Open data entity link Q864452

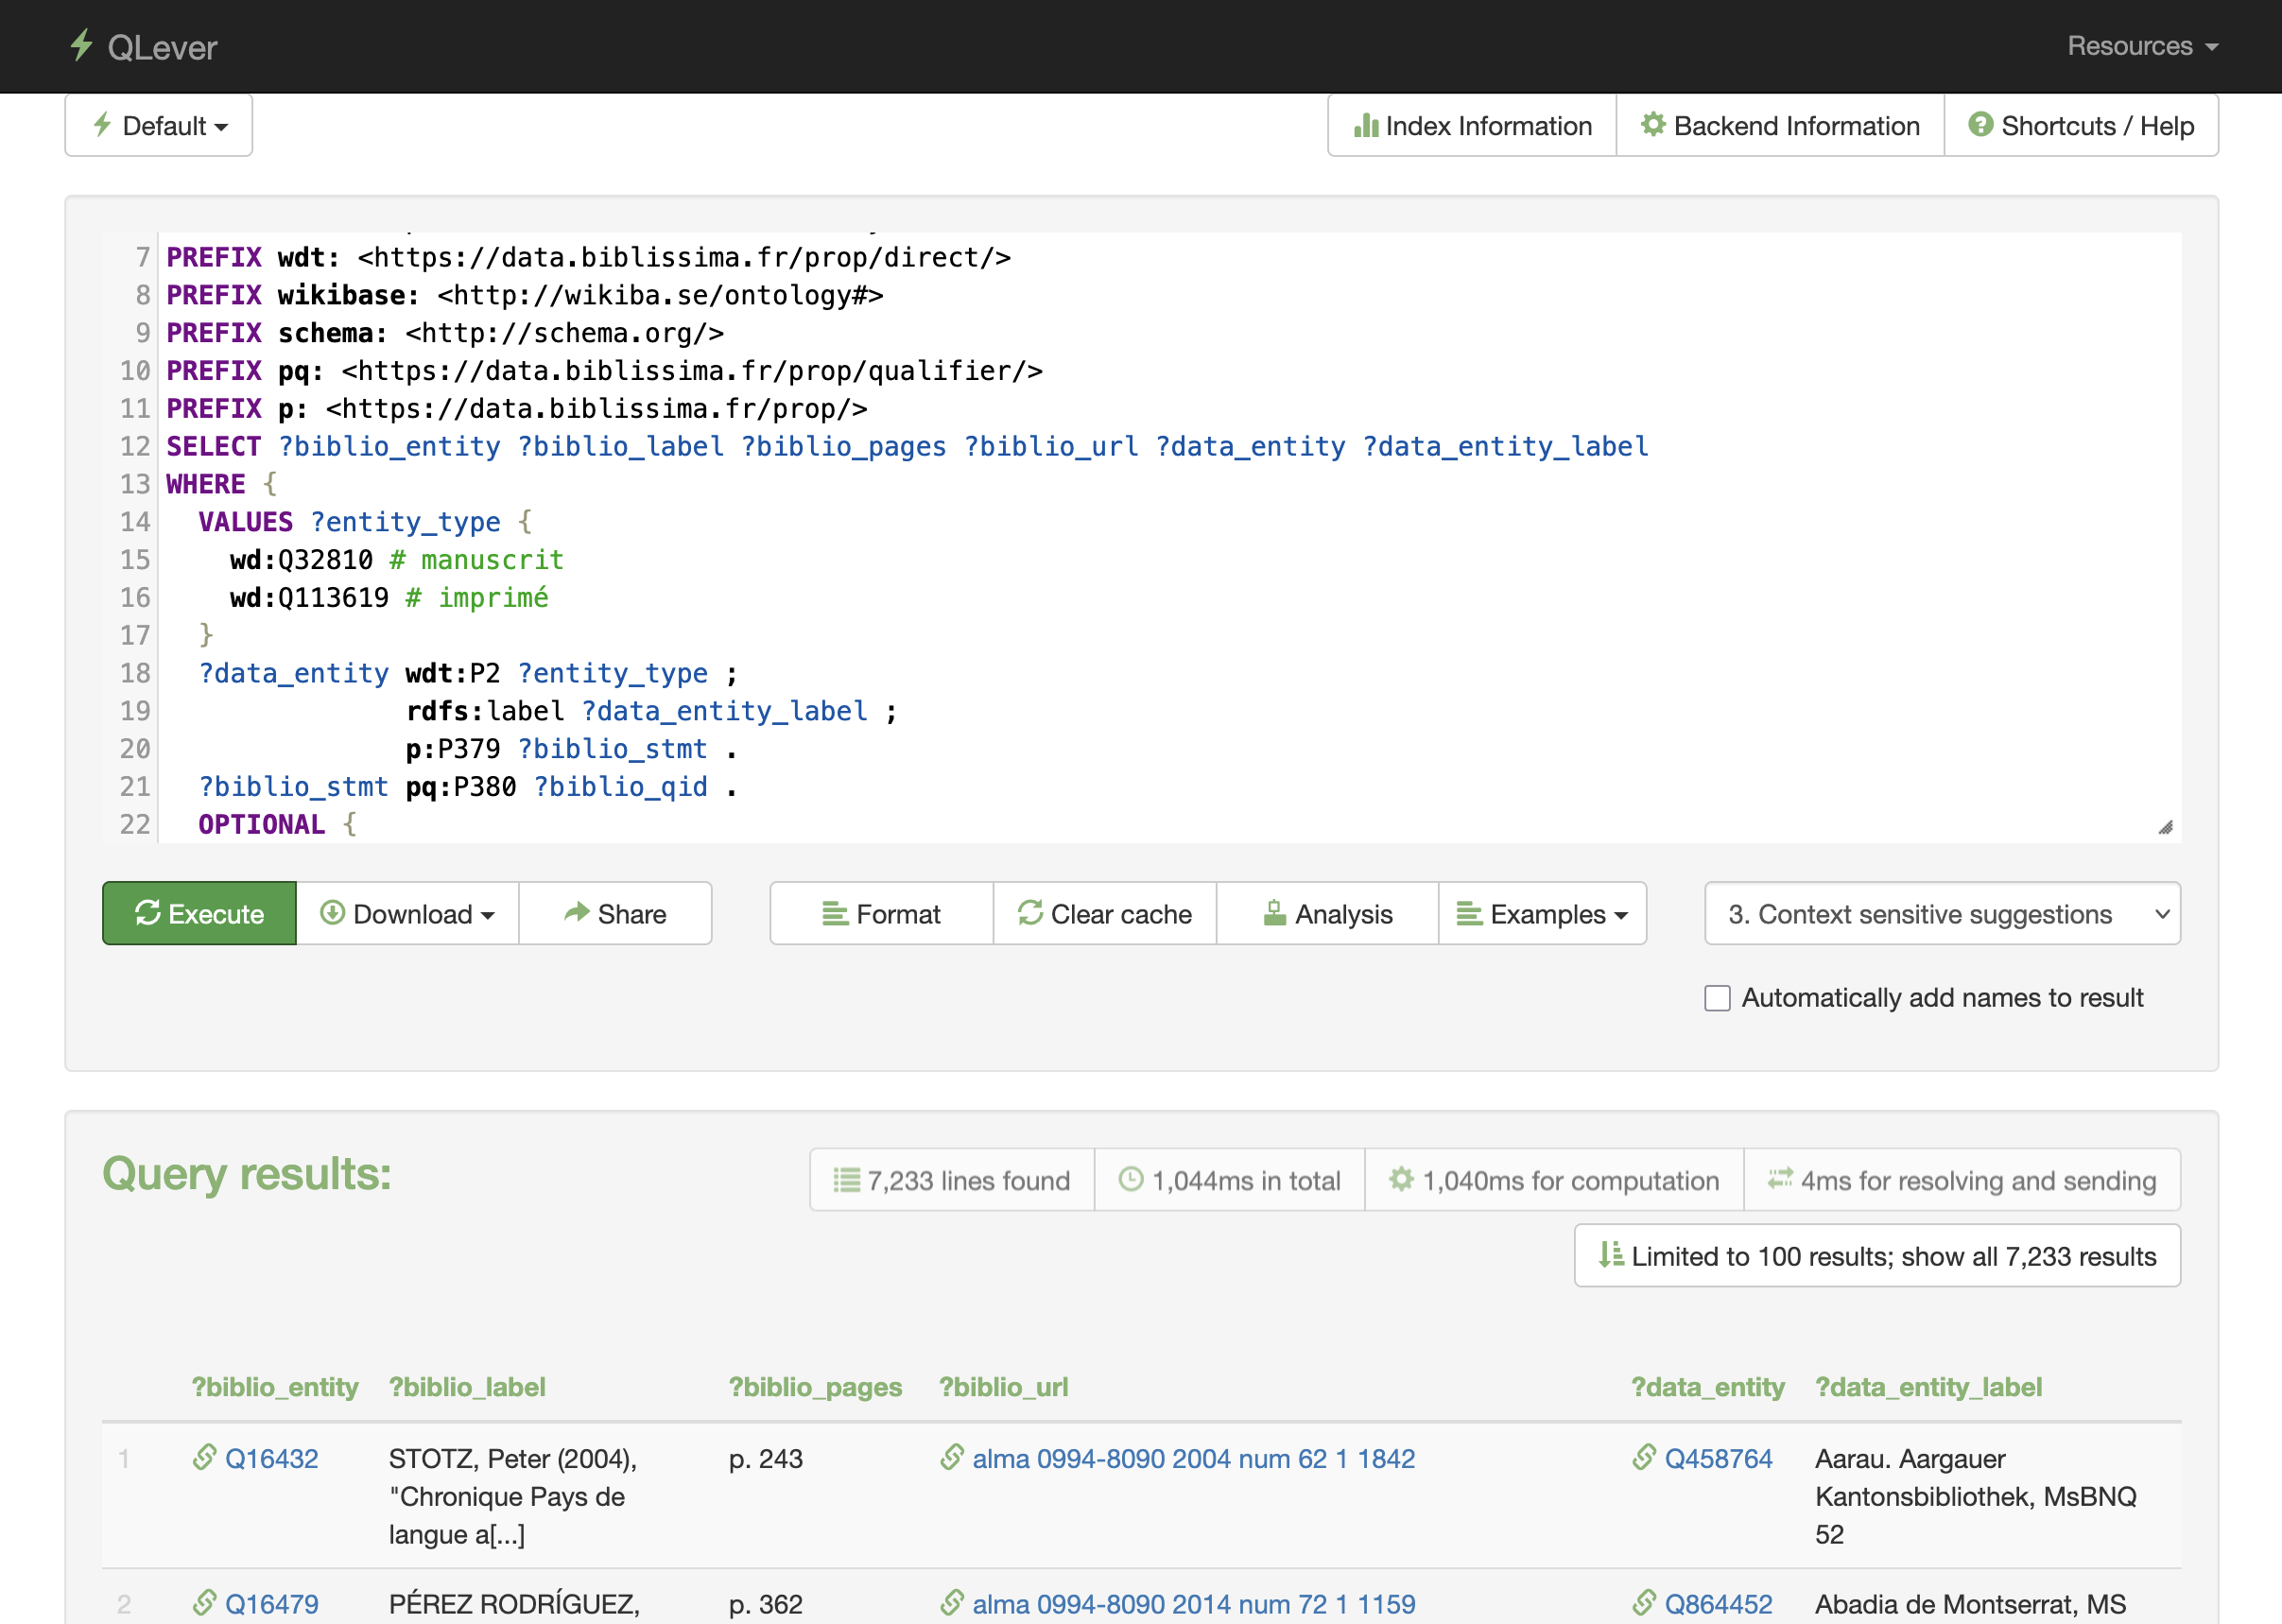(1717, 1603)
